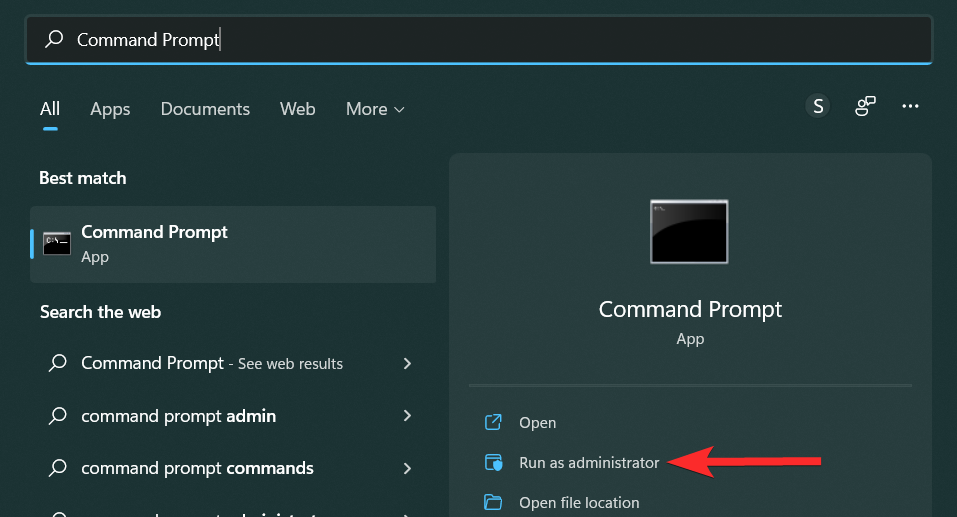
Task: Expand the 'Command Prompt - See web results' arrow
Action: click(x=407, y=364)
